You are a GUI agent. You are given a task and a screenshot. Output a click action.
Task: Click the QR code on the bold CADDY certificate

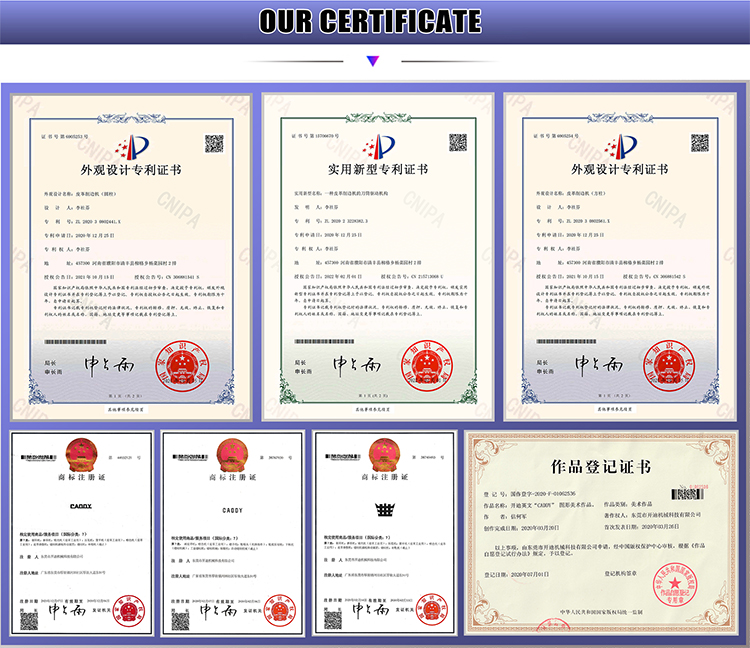29,621
